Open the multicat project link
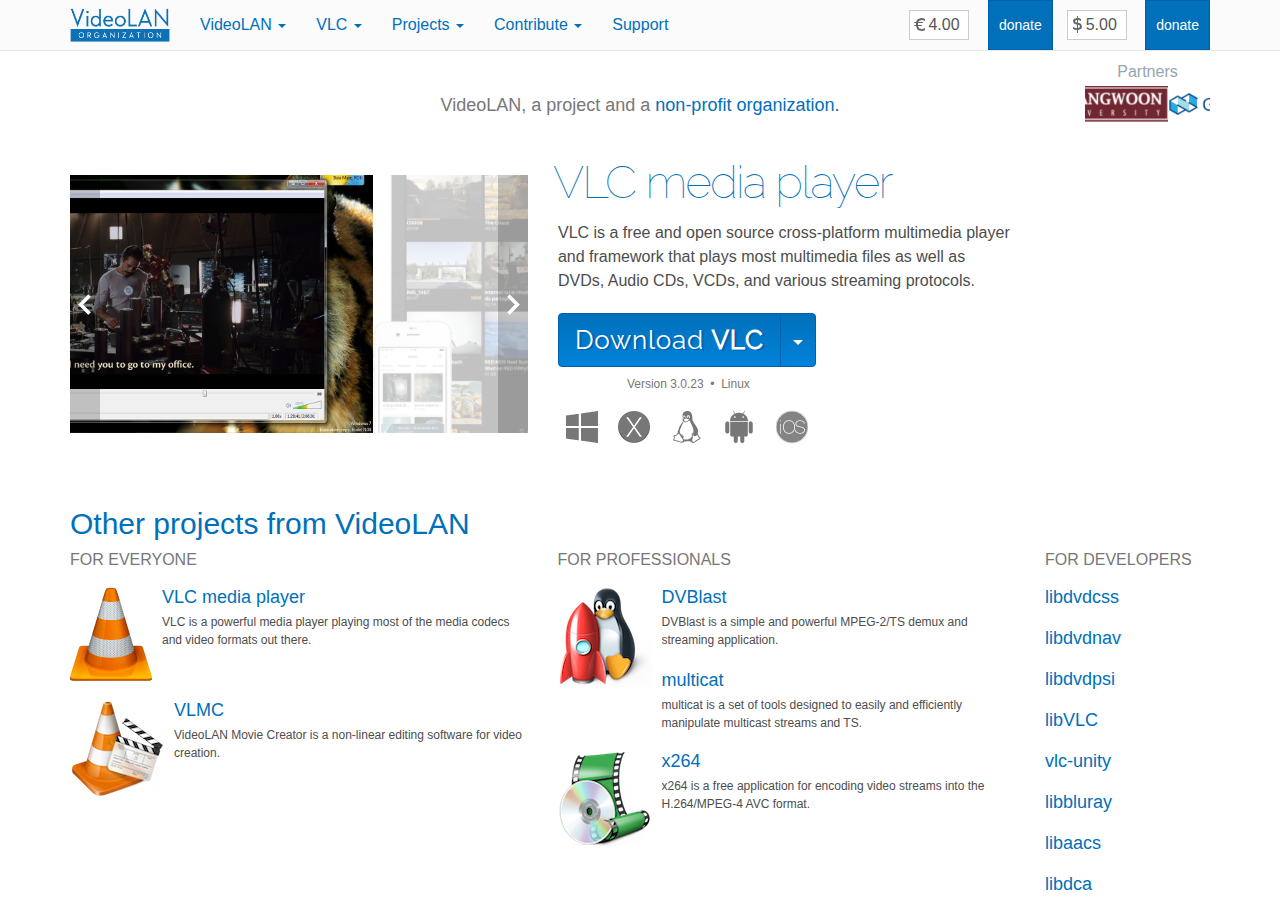Viewport: 1280px width, 900px height. coord(692,680)
